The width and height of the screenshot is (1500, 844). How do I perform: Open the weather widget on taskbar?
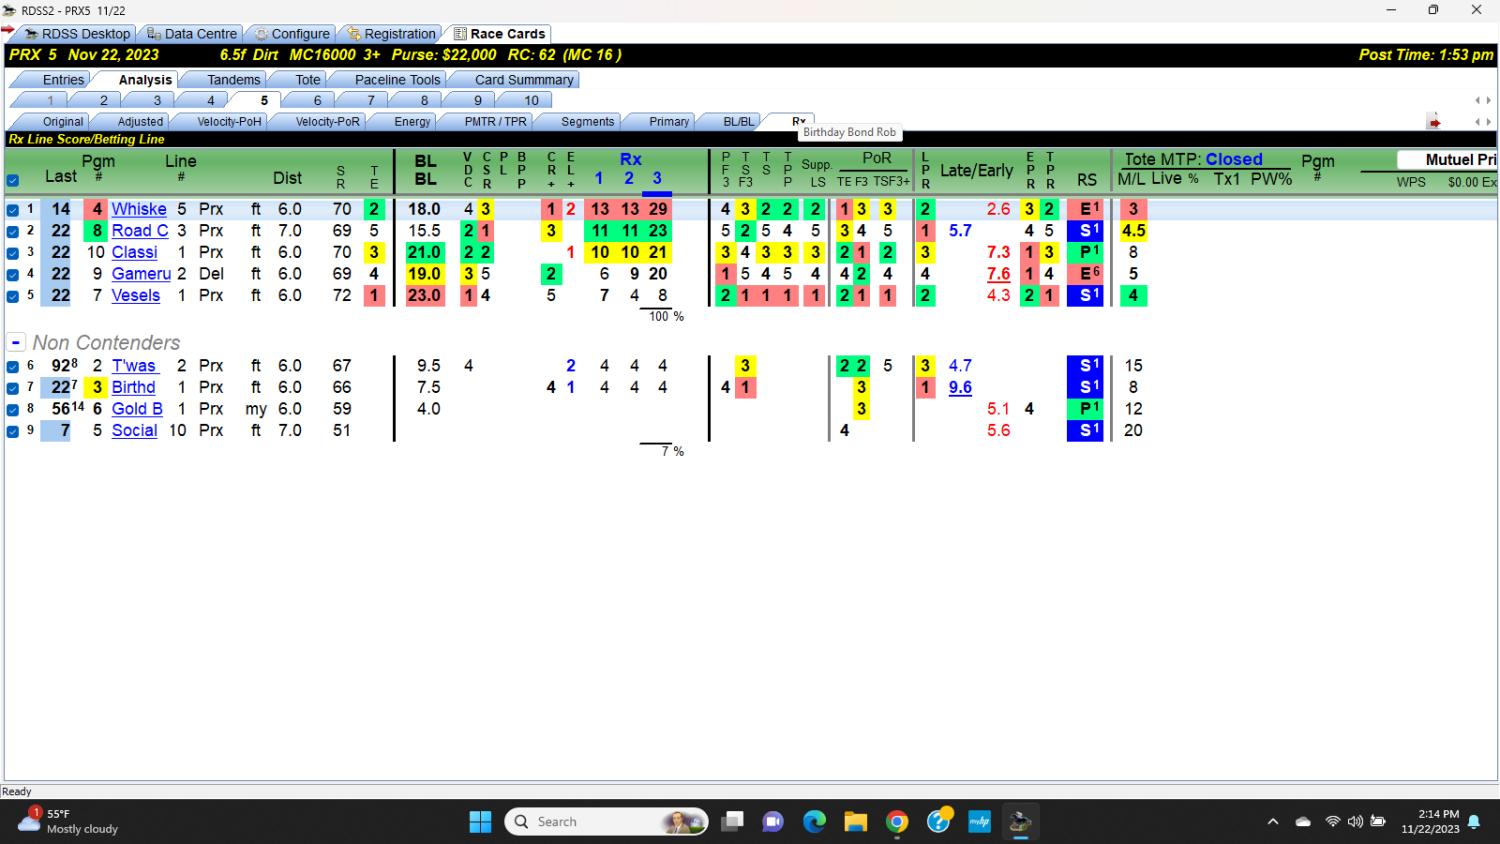[x=68, y=821]
